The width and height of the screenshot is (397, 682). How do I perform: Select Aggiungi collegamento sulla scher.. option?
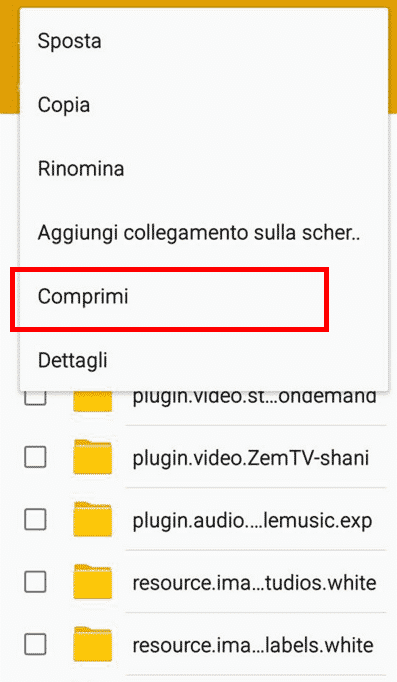pos(204,232)
